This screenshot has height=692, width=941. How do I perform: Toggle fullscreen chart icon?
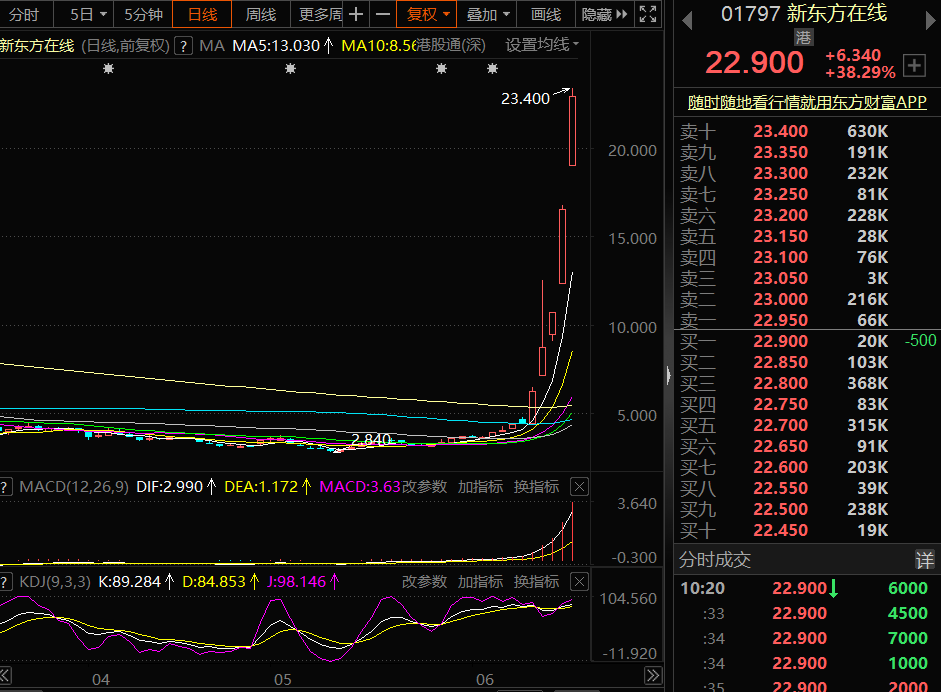(648, 14)
